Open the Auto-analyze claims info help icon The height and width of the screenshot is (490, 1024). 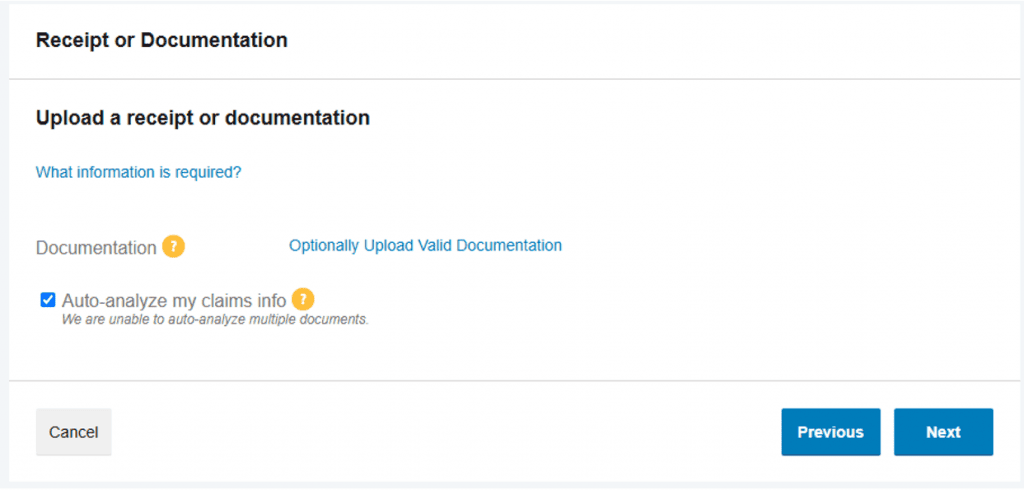(x=302, y=299)
